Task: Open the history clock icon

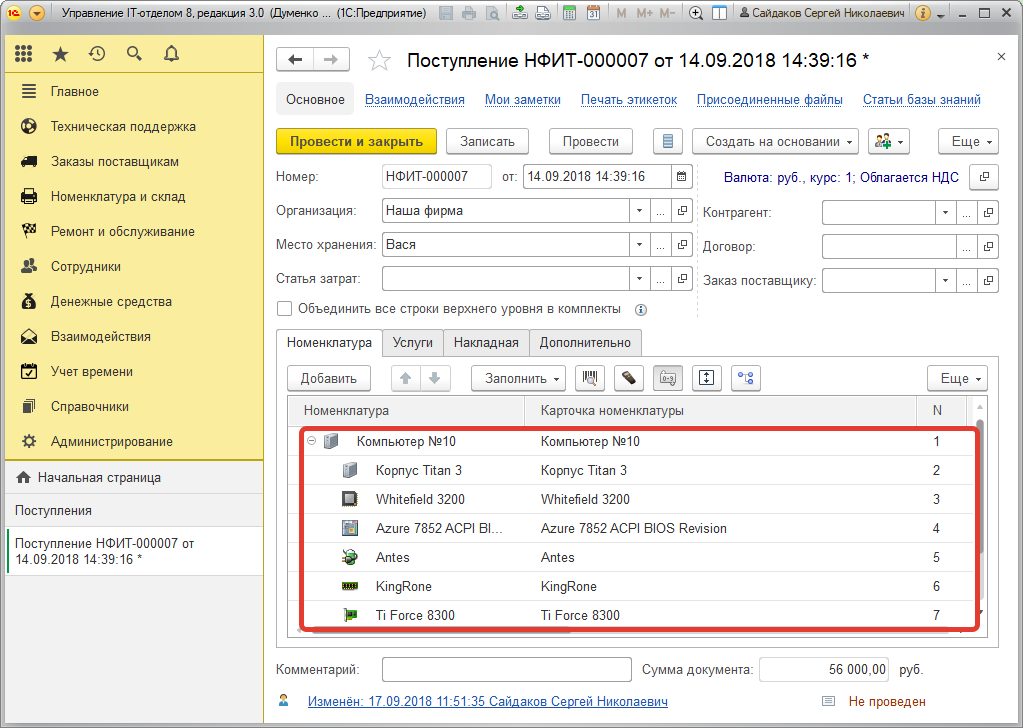Action: (x=97, y=54)
